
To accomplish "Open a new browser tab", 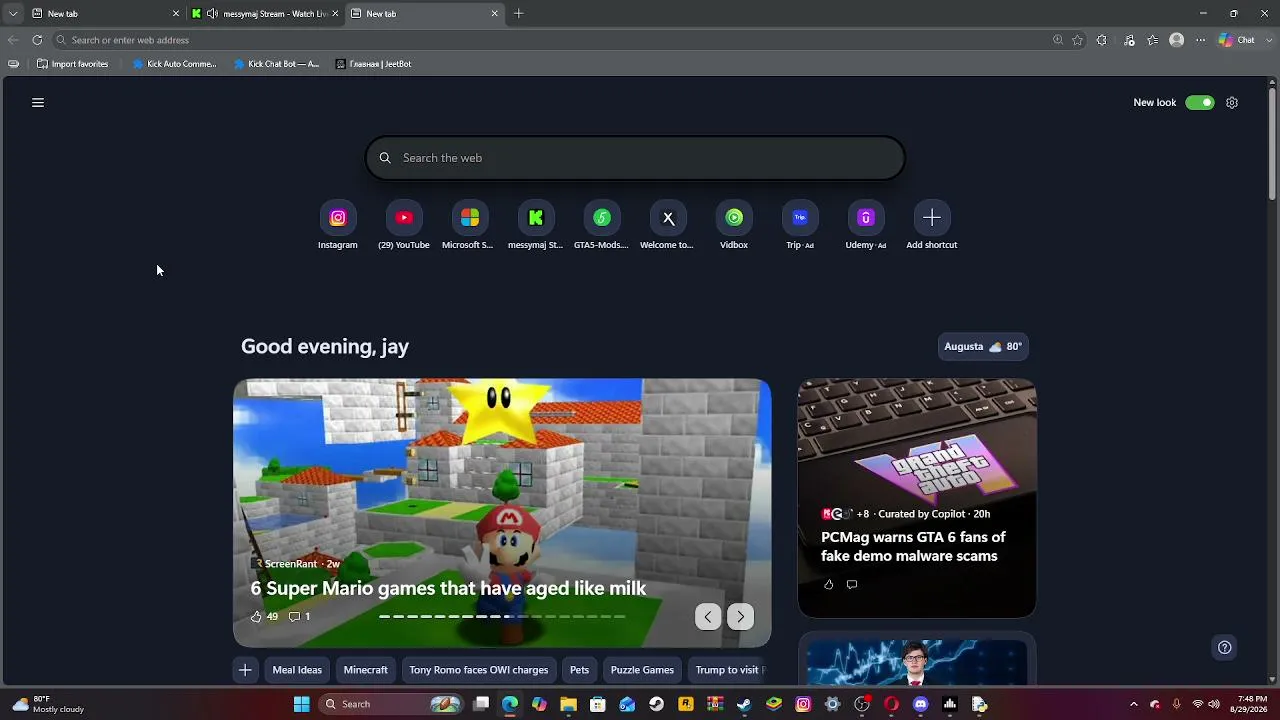I will 518,14.
